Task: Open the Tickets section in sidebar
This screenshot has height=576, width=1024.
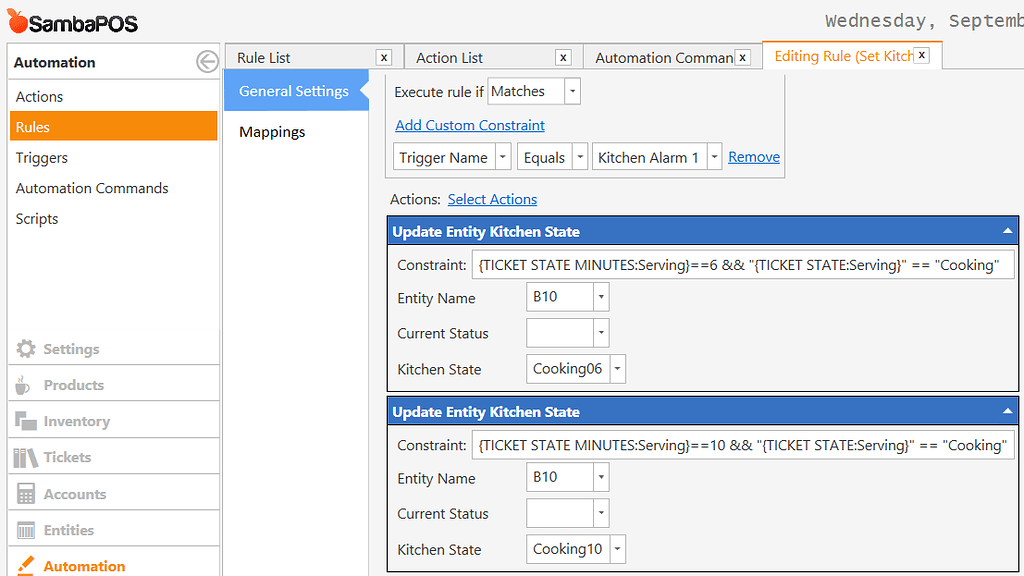Action: 65,455
